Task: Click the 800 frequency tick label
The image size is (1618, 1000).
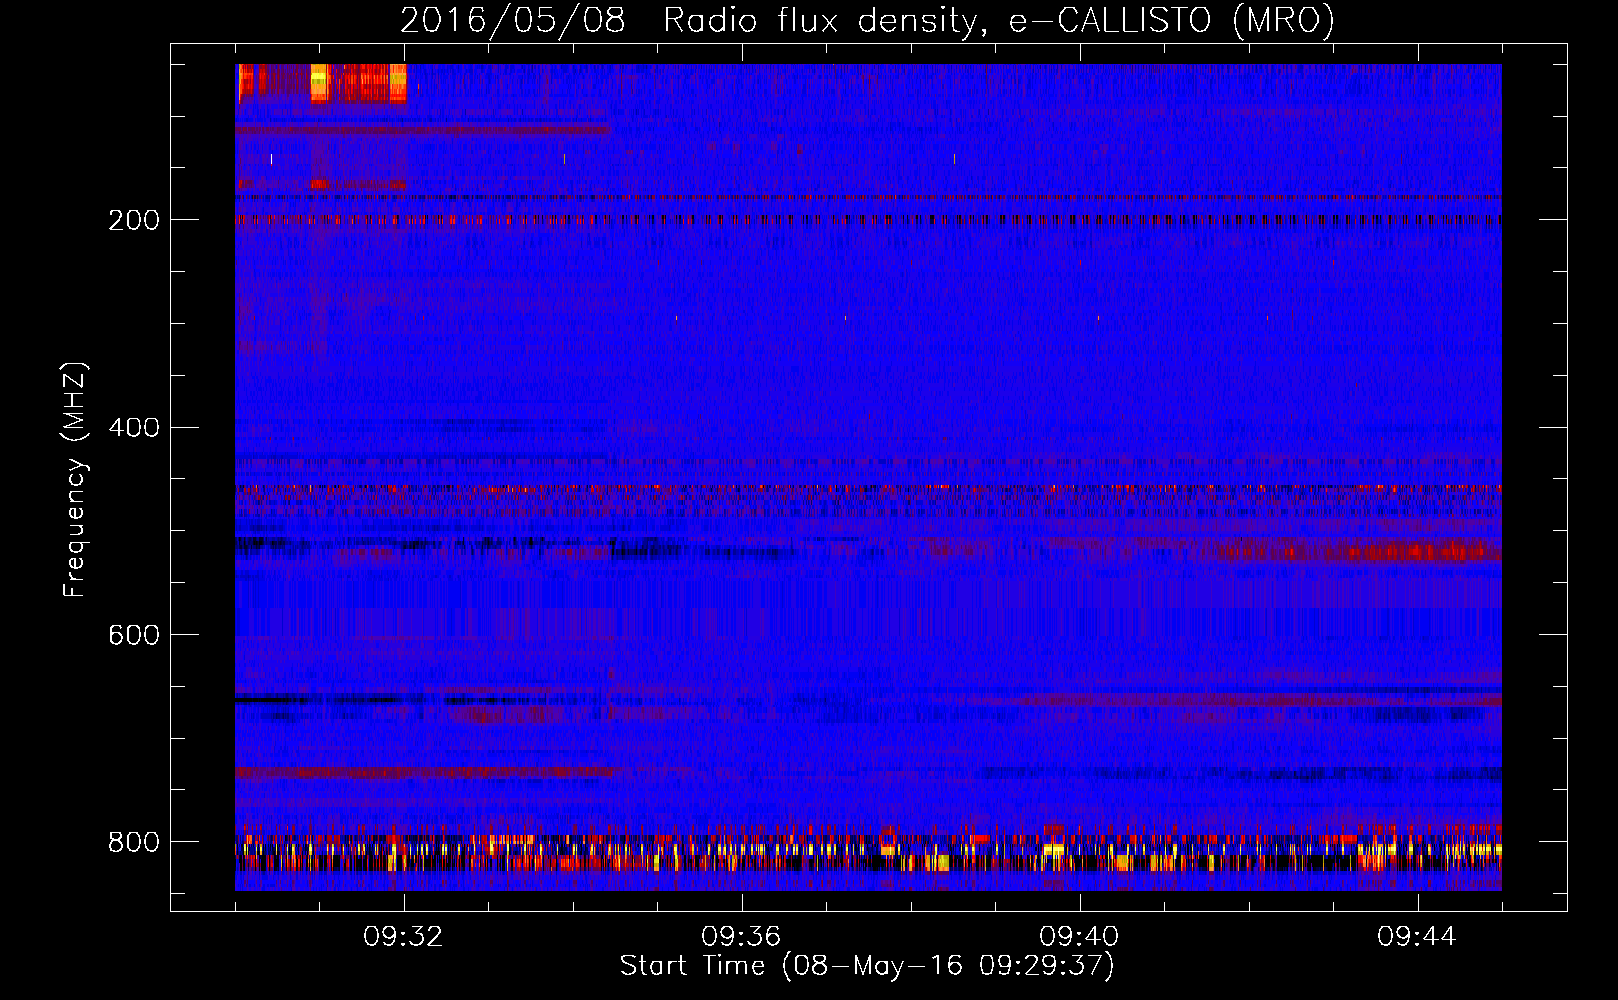Action: [x=134, y=842]
